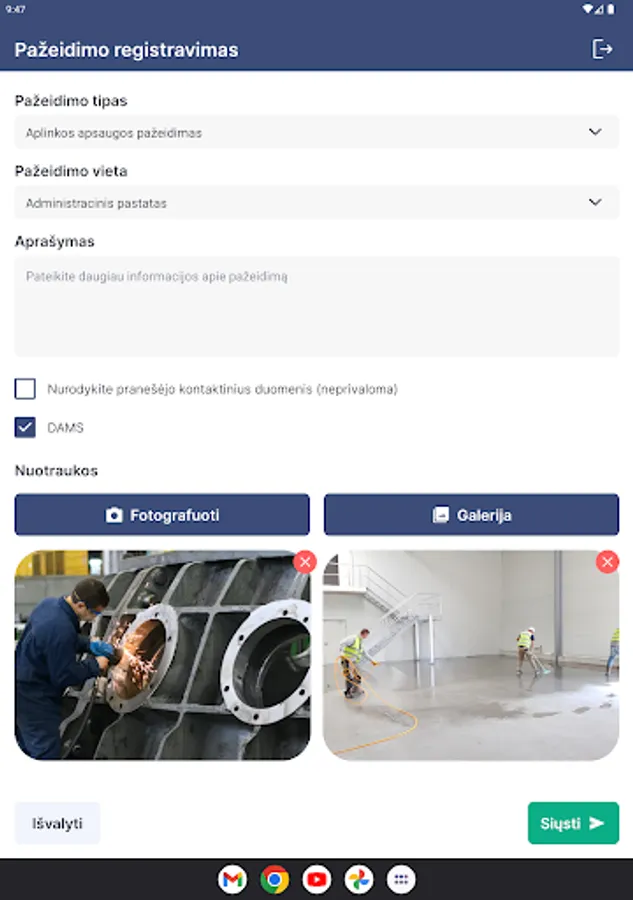
Task: Open Google Photos pinwheel icon
Action: coord(359,879)
